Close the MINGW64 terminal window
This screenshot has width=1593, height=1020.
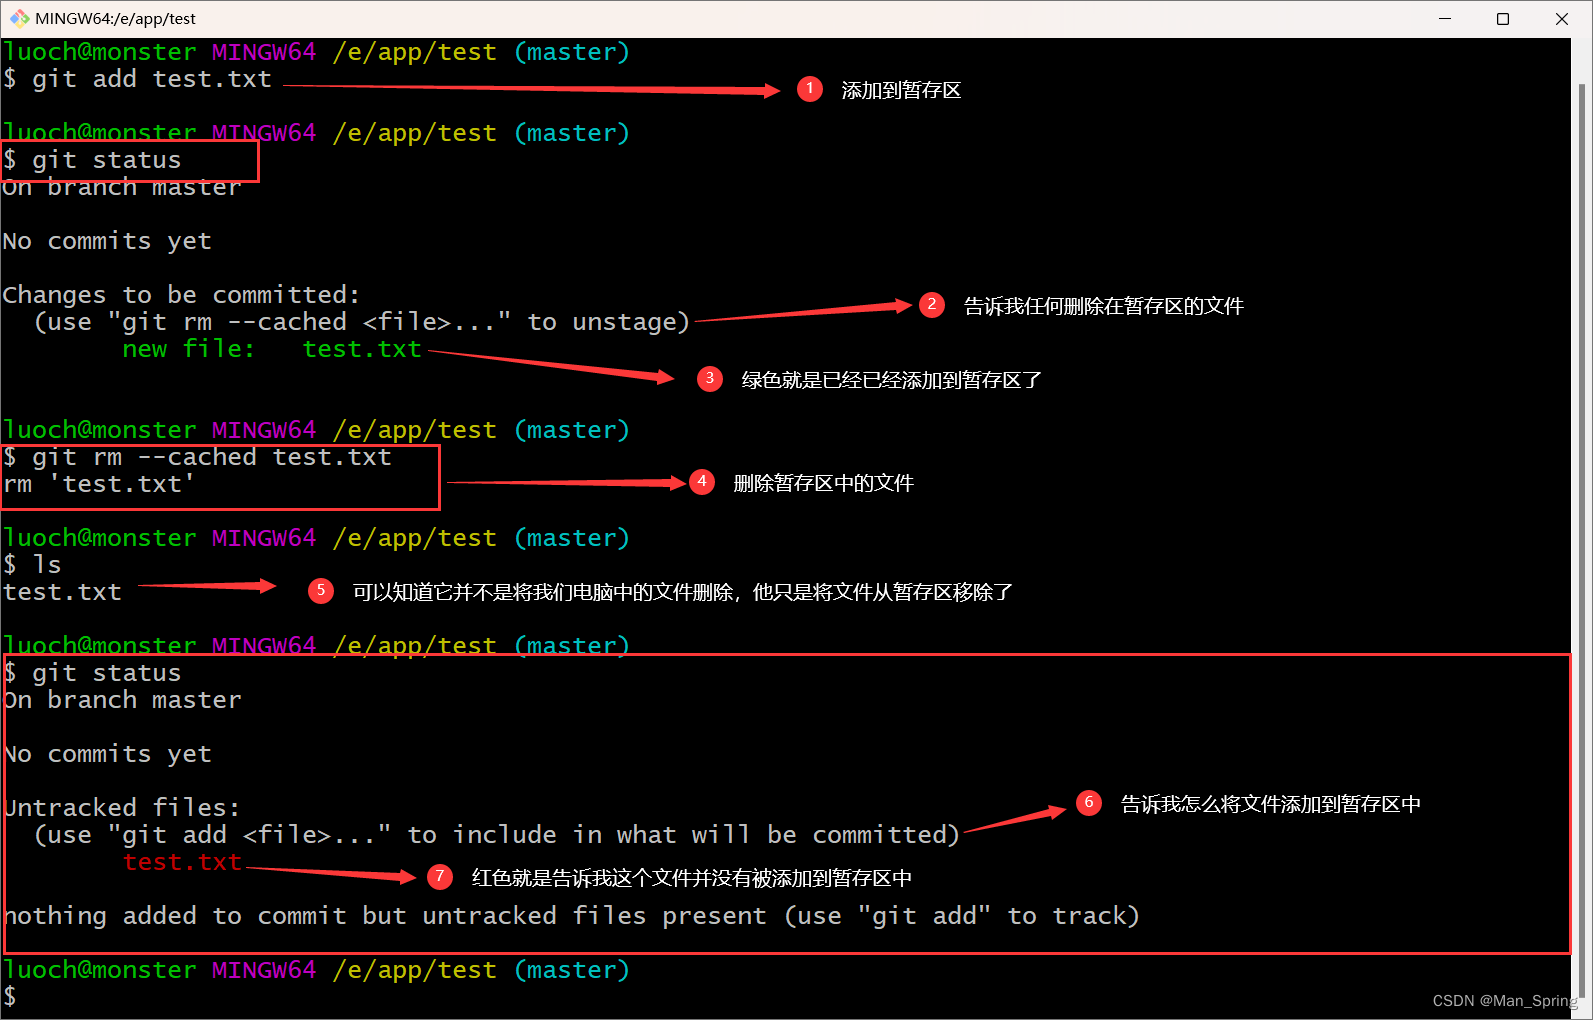click(1561, 18)
